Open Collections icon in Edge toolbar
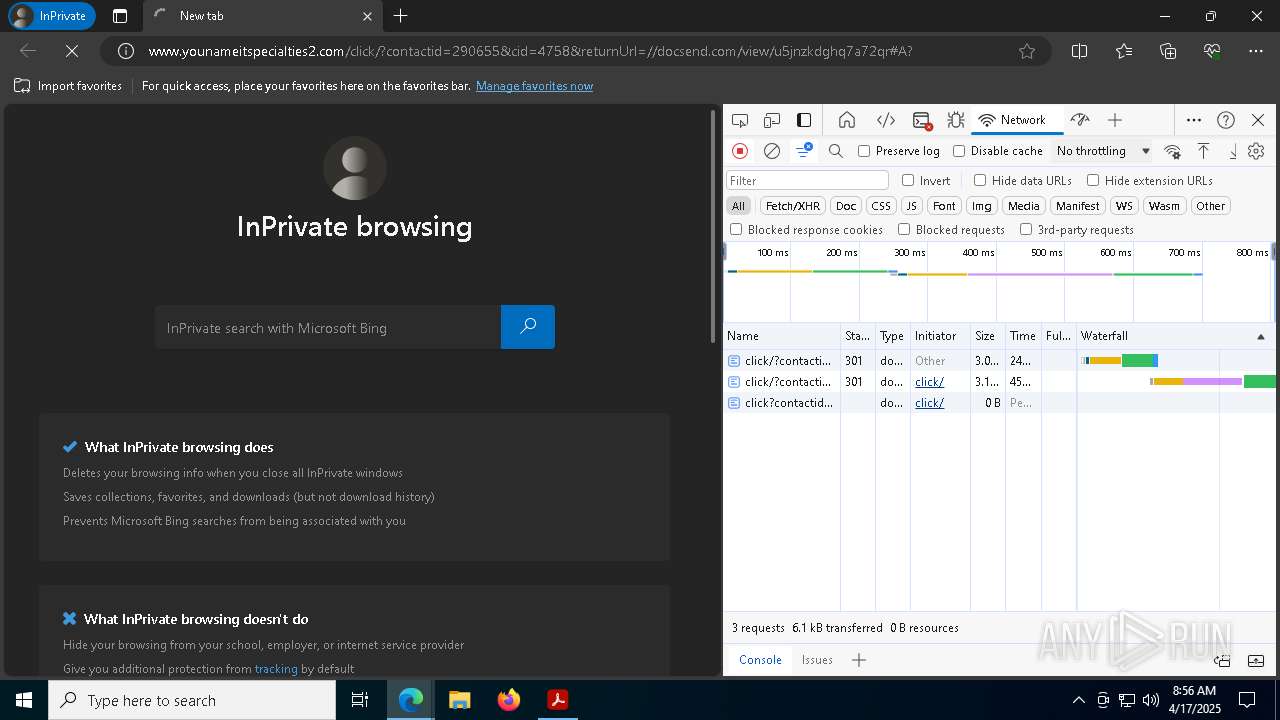1280x720 pixels. click(1168, 51)
